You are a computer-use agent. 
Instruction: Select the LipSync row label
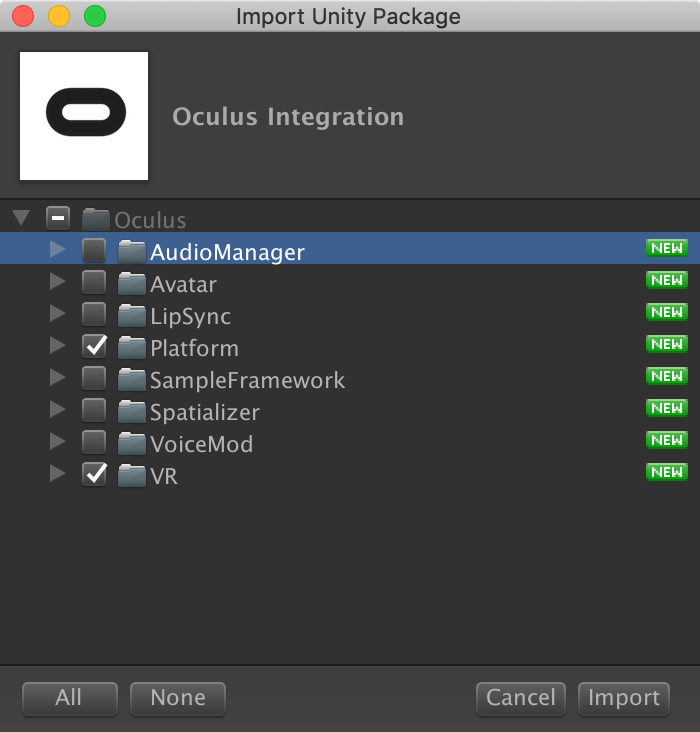click(x=191, y=317)
